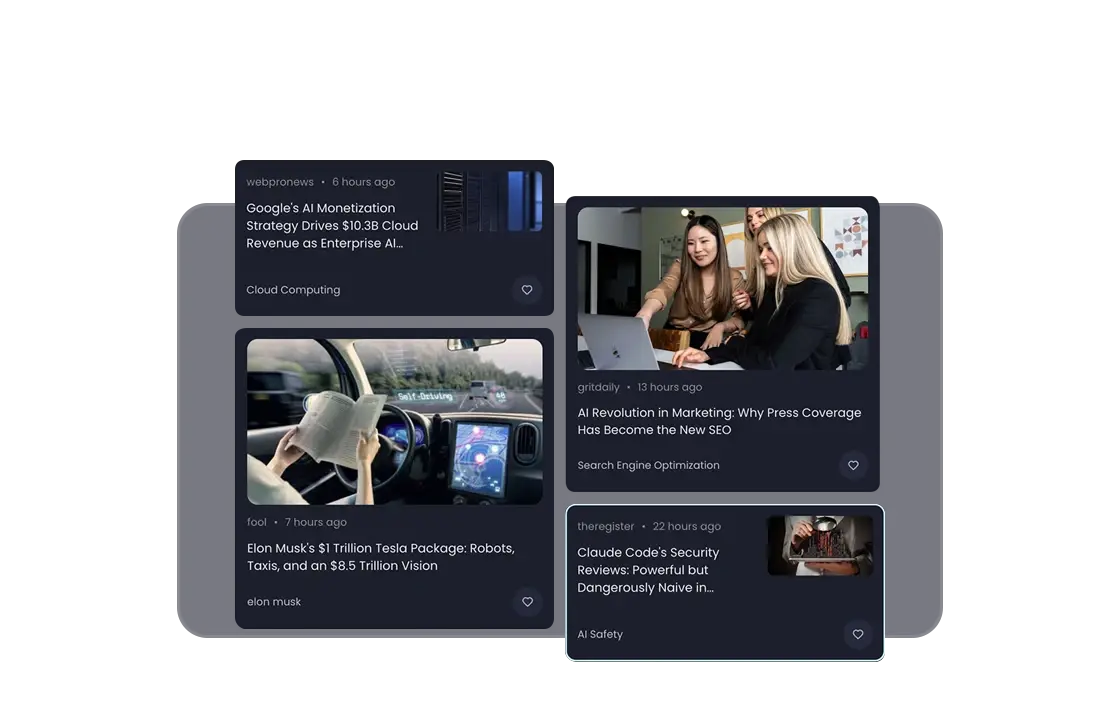Screen dimensions: 1100x720
Task: Choose the AI Safety topic tag
Action: pos(600,634)
